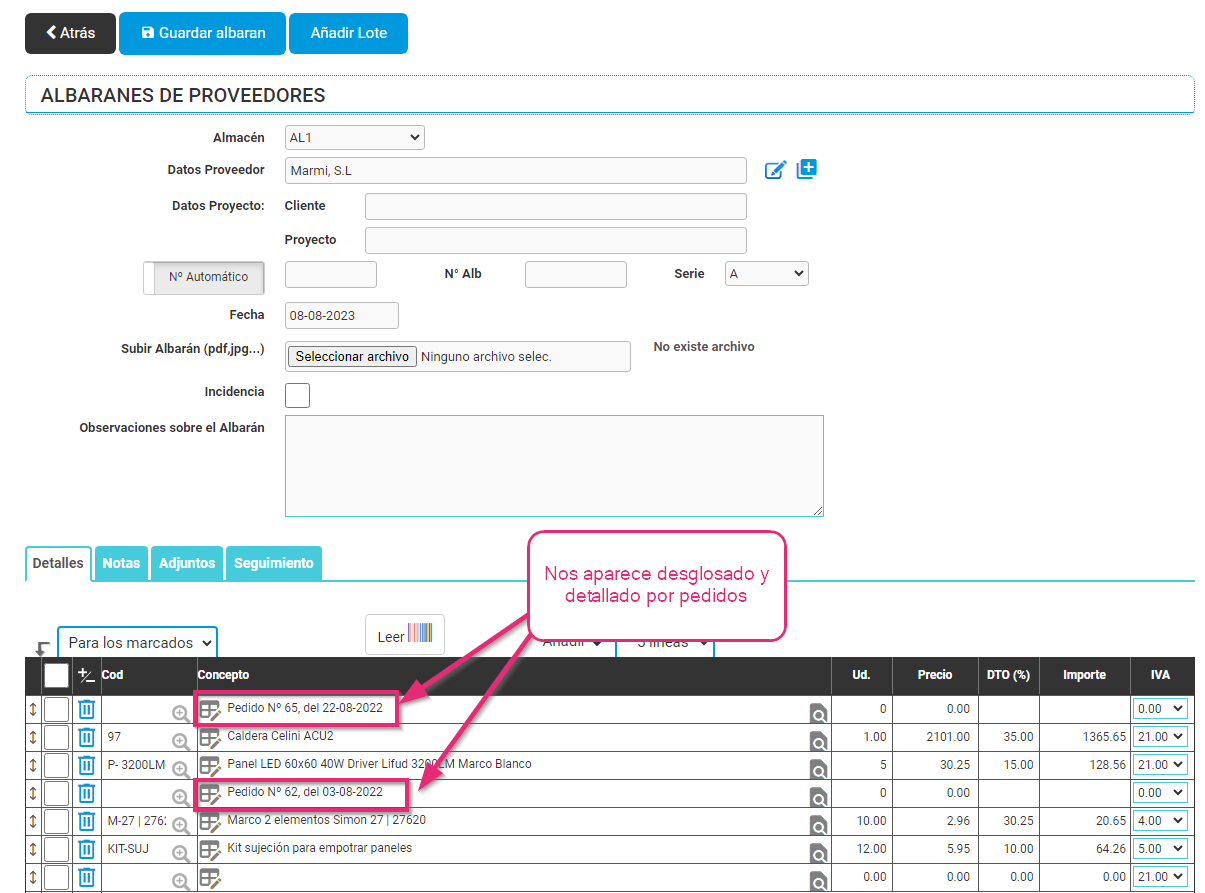Click the edit supplier pencil icon
Viewport: 1205px width, 893px height.
pyautogui.click(x=775, y=170)
